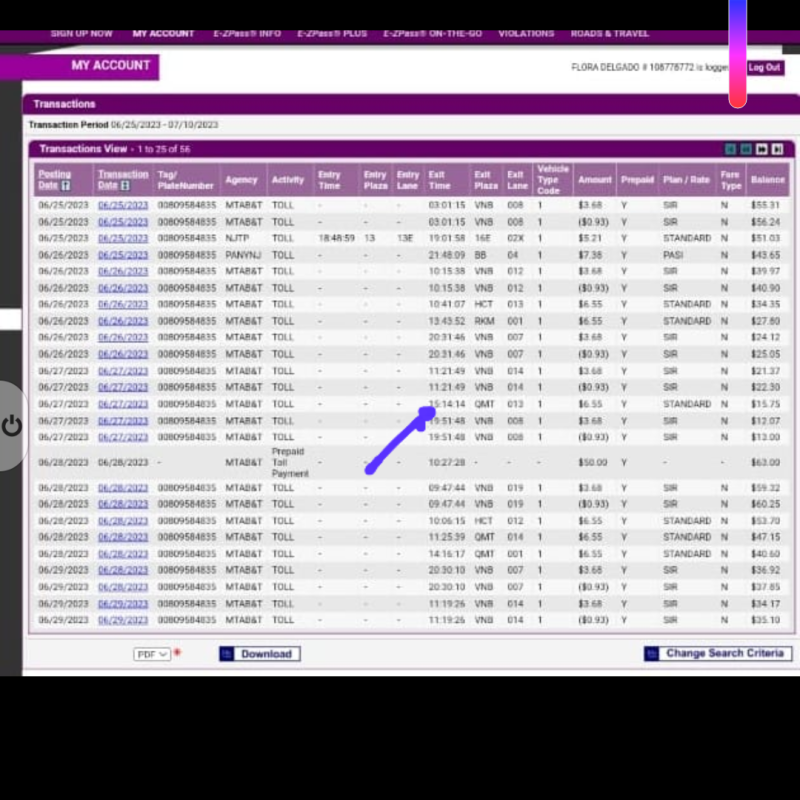Click the 10:27:28 exit time cell

click(x=447, y=463)
